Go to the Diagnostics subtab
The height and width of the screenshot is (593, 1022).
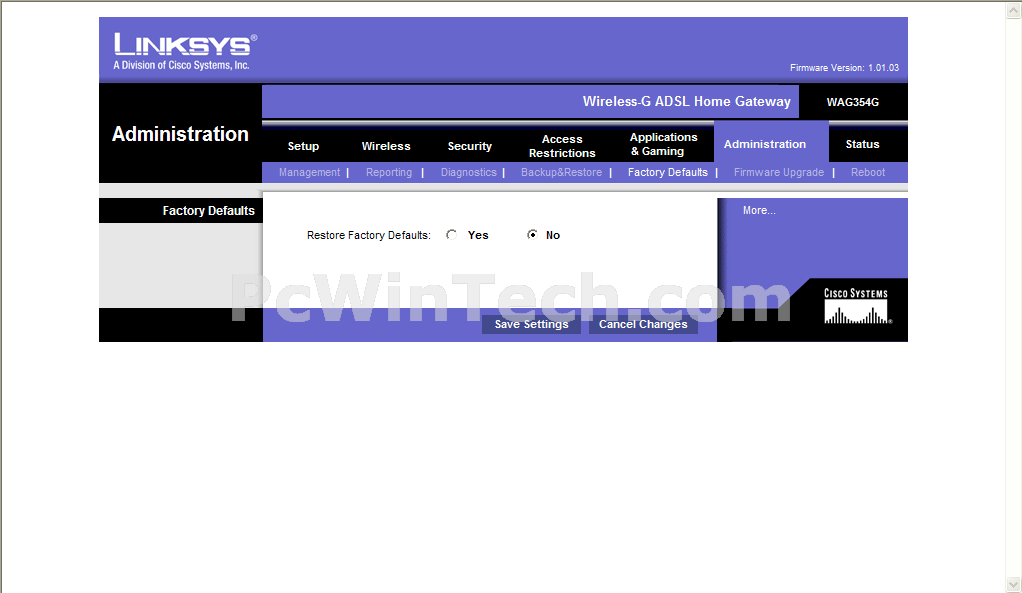coord(469,172)
